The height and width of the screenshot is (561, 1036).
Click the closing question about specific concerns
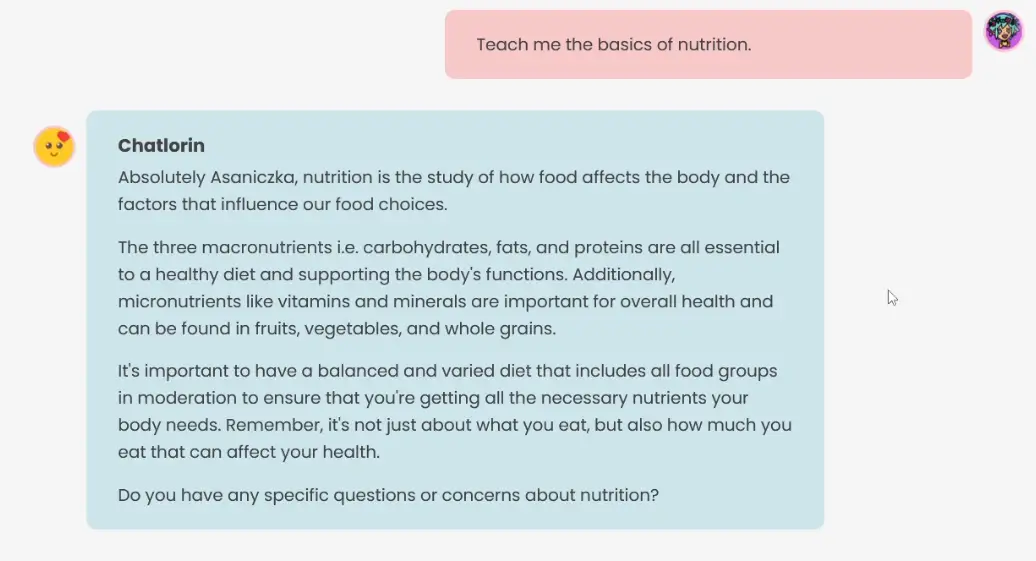tap(388, 495)
